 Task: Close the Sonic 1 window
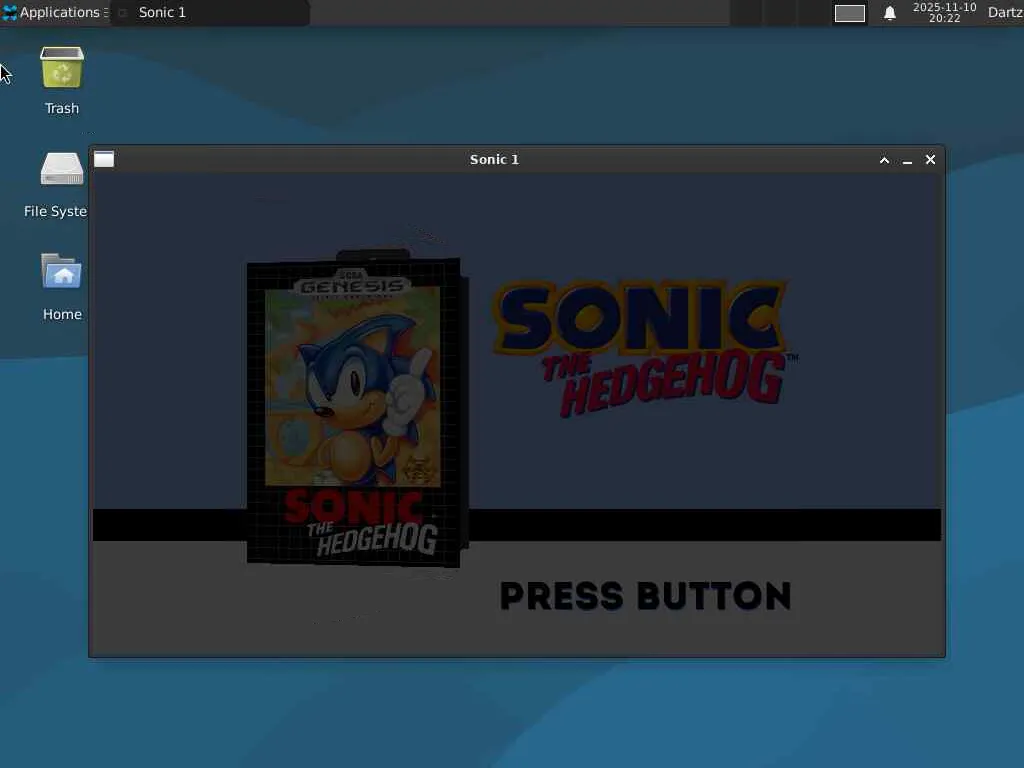pyautogui.click(x=931, y=159)
